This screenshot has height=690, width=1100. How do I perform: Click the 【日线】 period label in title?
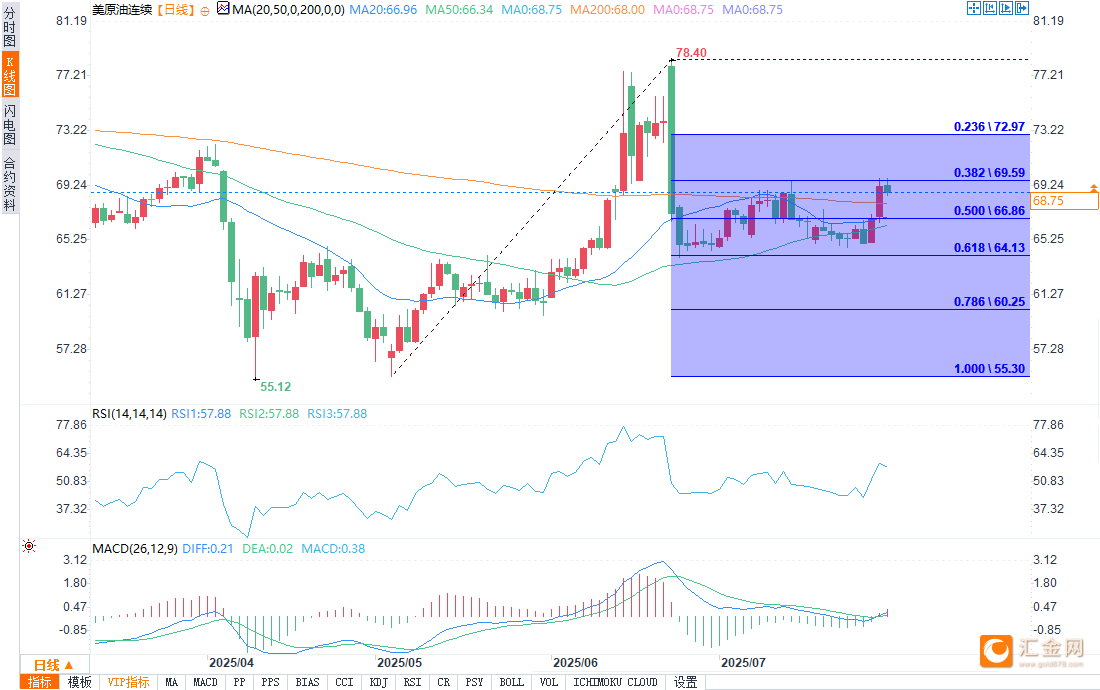175,10
